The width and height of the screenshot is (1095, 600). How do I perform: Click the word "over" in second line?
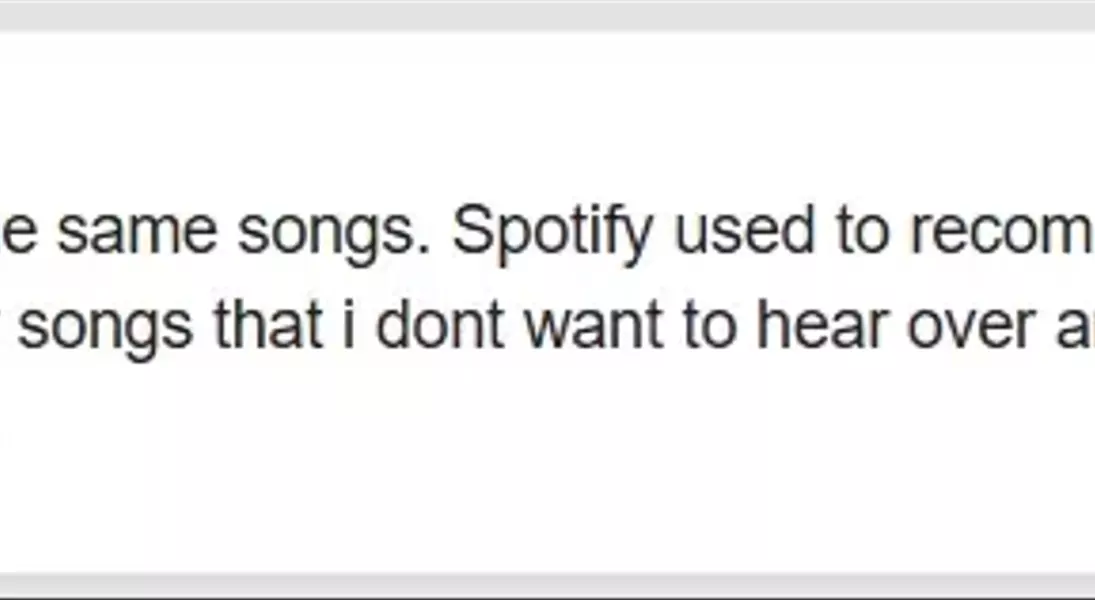coord(971,328)
